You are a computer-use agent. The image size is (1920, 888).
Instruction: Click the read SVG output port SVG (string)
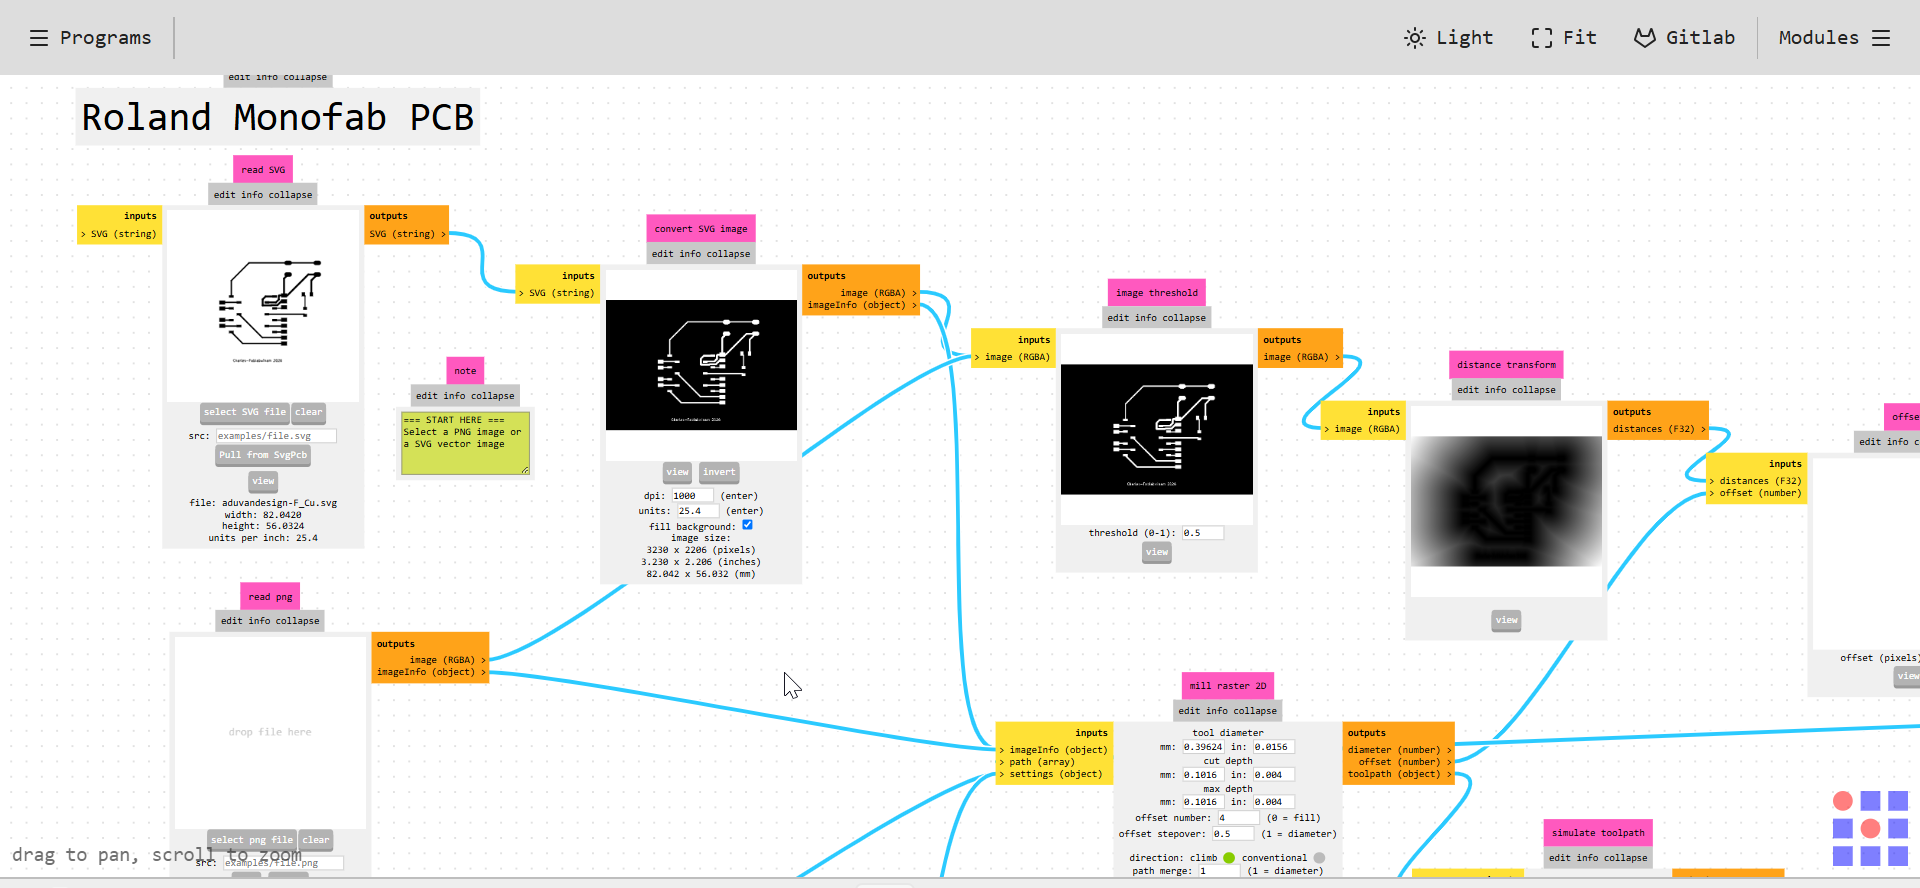point(407,234)
